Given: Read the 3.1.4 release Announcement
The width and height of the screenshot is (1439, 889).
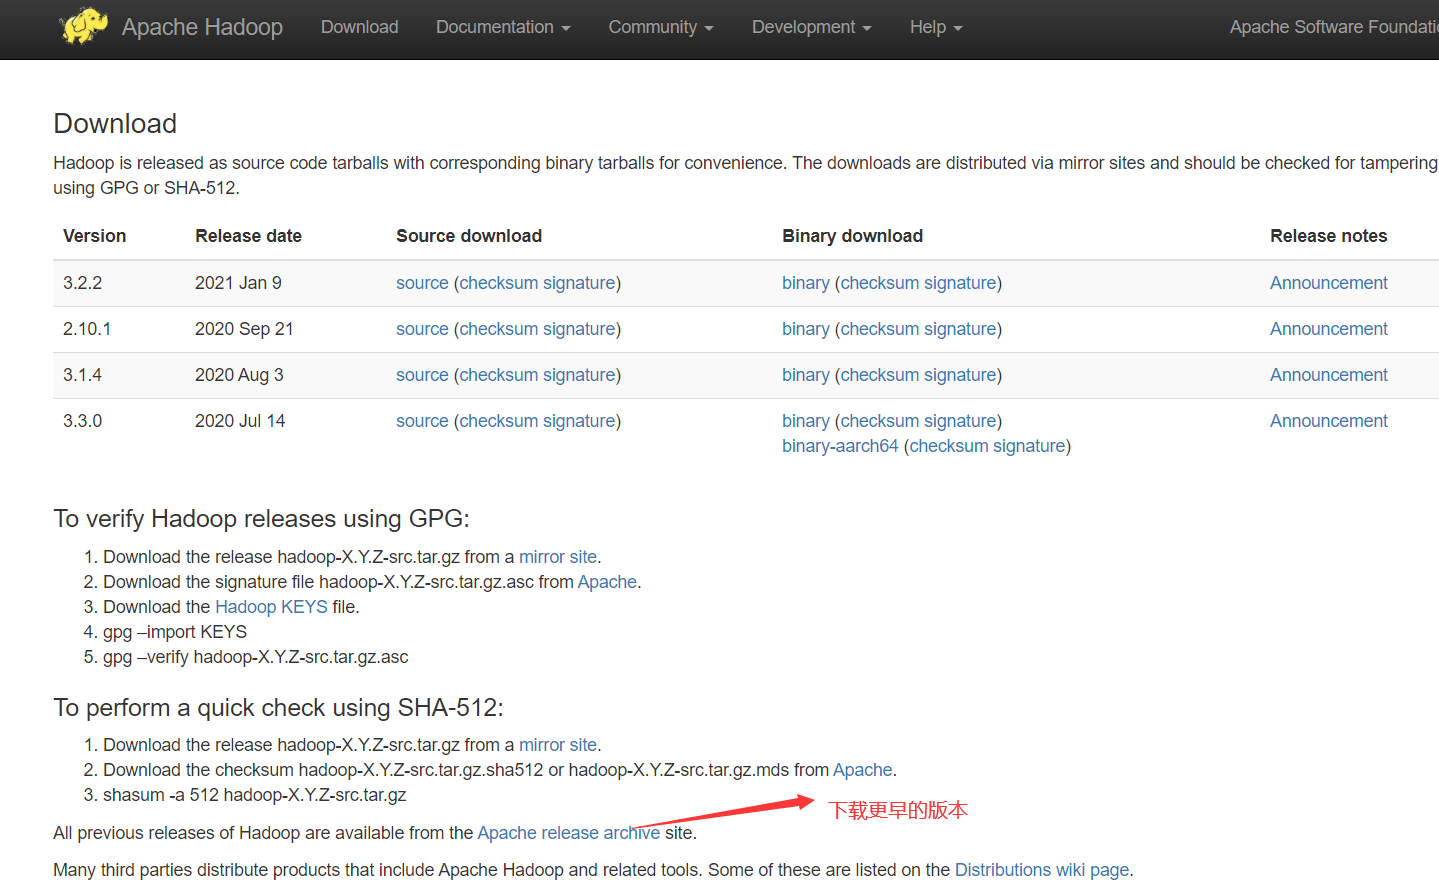Looking at the screenshot, I should (x=1329, y=375).
